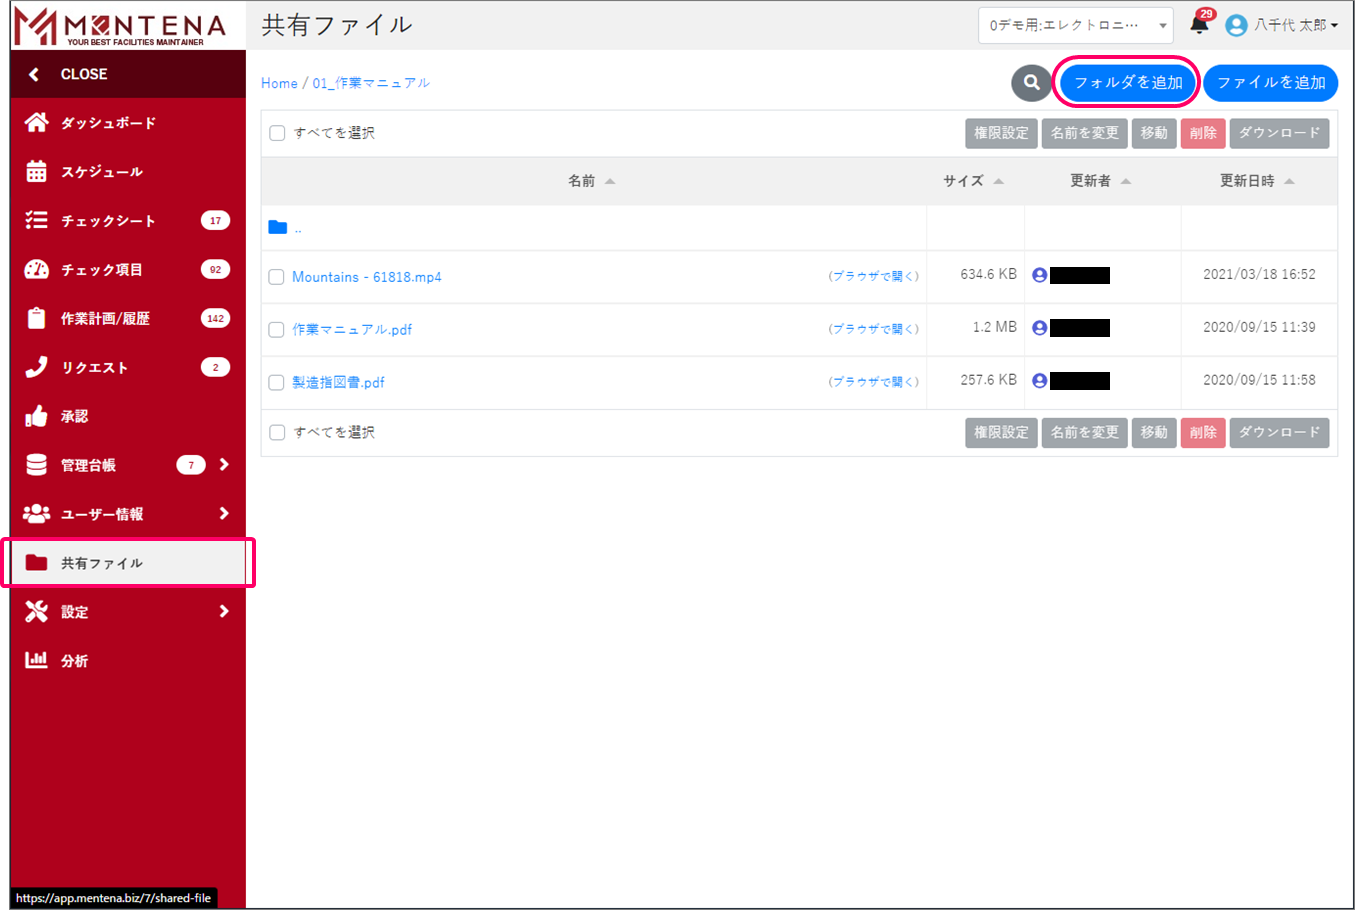This screenshot has width=1355, height=910.
Task: Click the フォルダを追加 button
Action: tap(1128, 83)
